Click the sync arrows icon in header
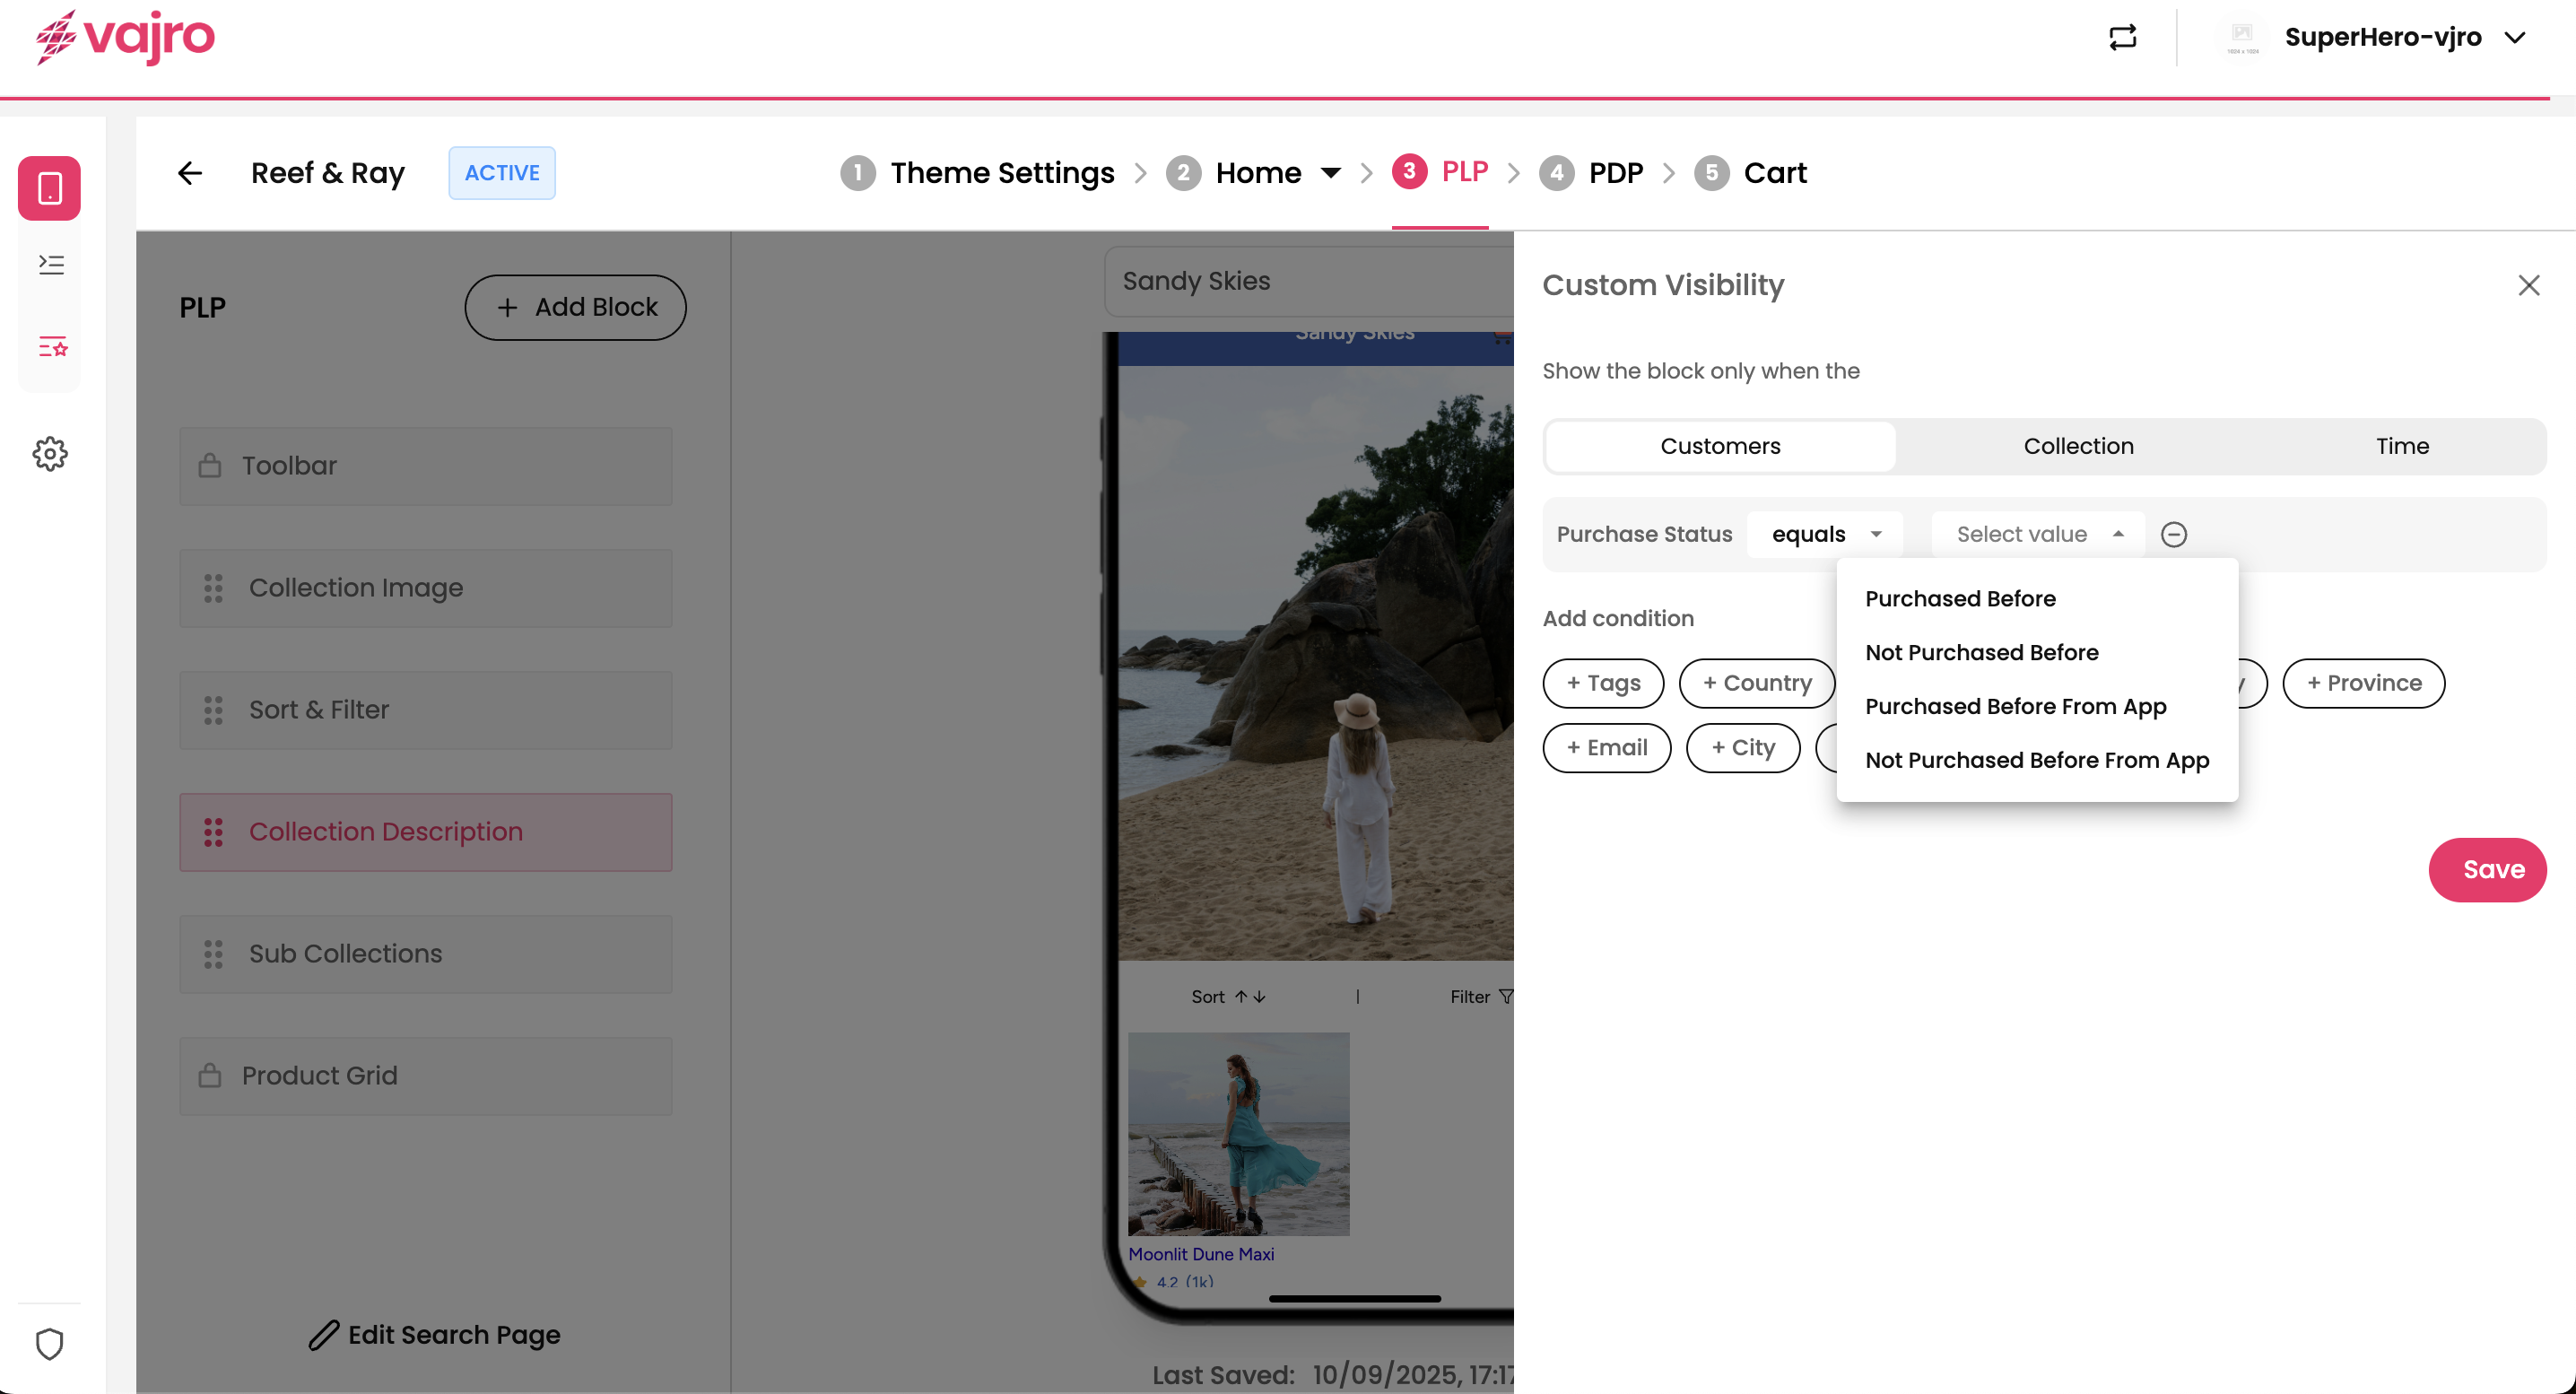Viewport: 2576px width, 1394px height. pyautogui.click(x=2122, y=37)
